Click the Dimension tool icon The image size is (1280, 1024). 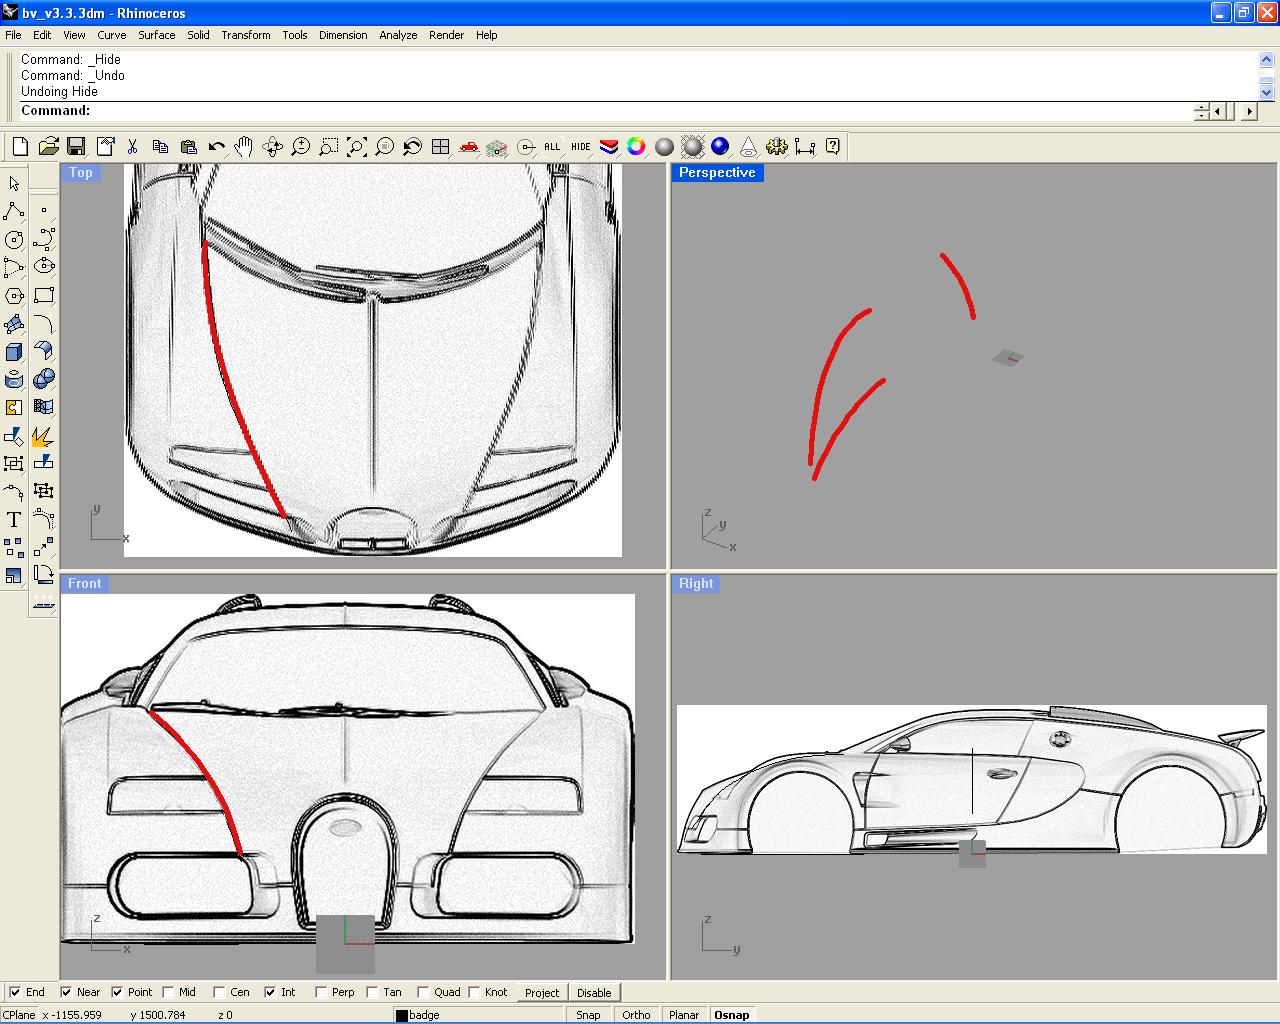(x=804, y=147)
